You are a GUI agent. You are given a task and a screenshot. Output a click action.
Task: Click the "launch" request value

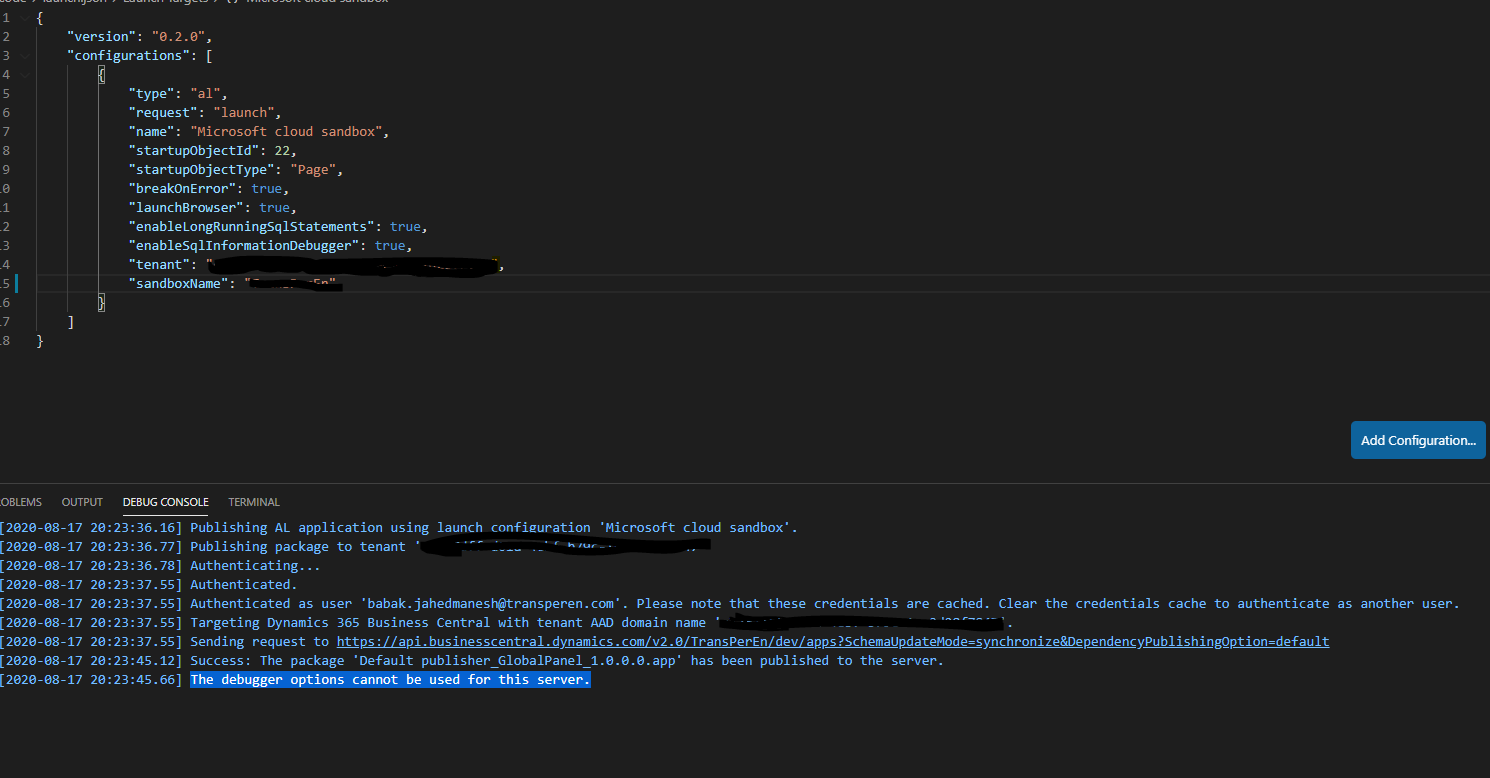243,113
